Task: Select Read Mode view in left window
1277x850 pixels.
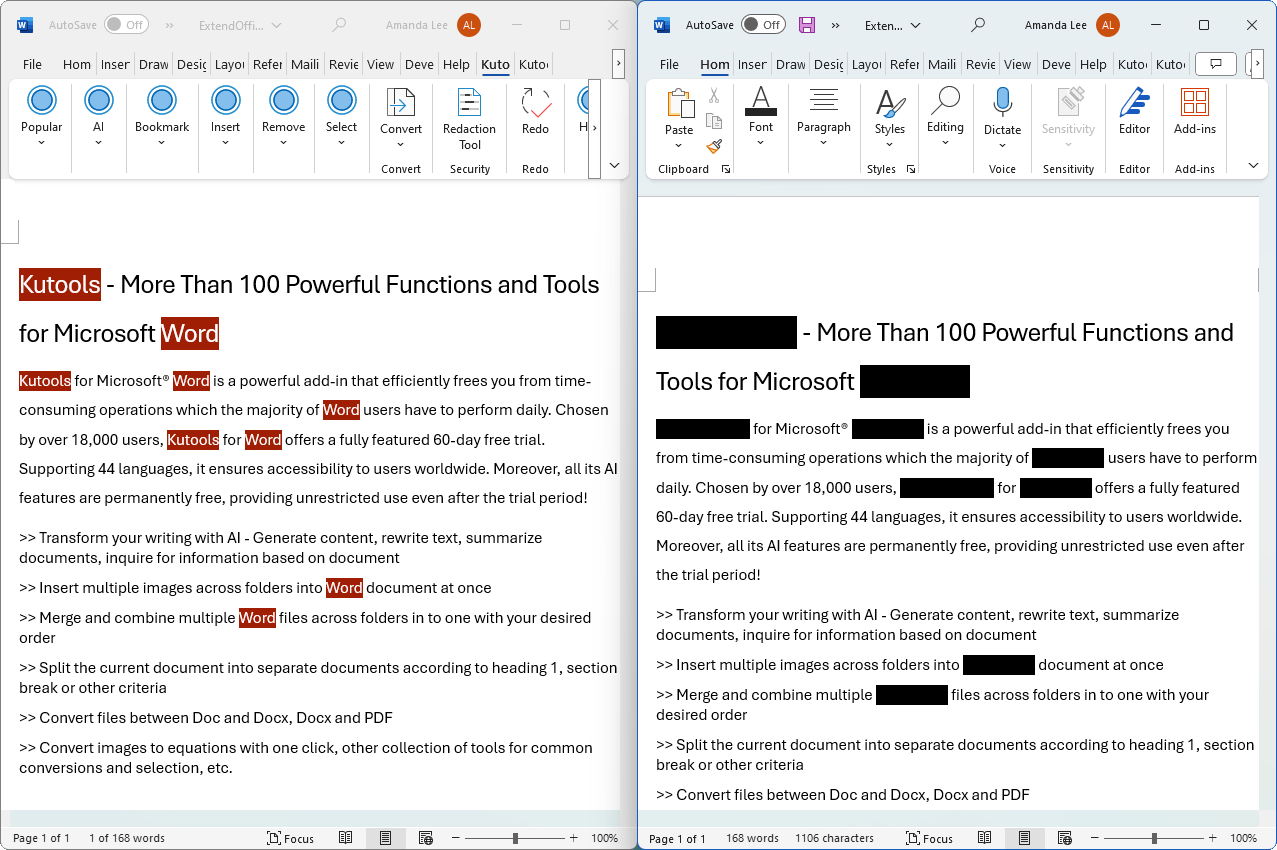Action: coord(346,838)
